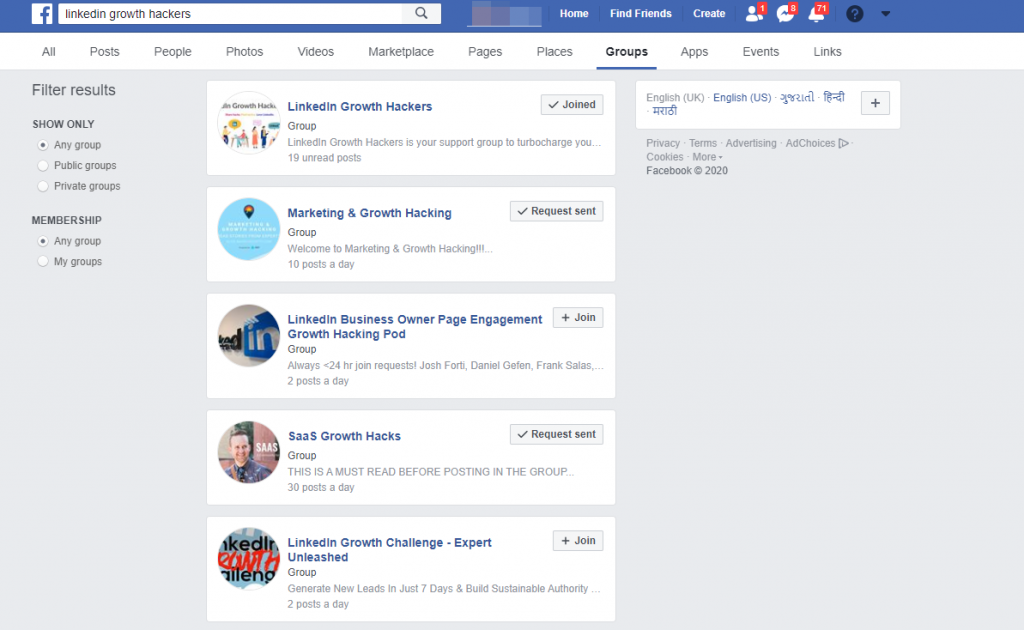The width and height of the screenshot is (1024, 630).
Task: Switch to the Links tab
Action: [827, 52]
